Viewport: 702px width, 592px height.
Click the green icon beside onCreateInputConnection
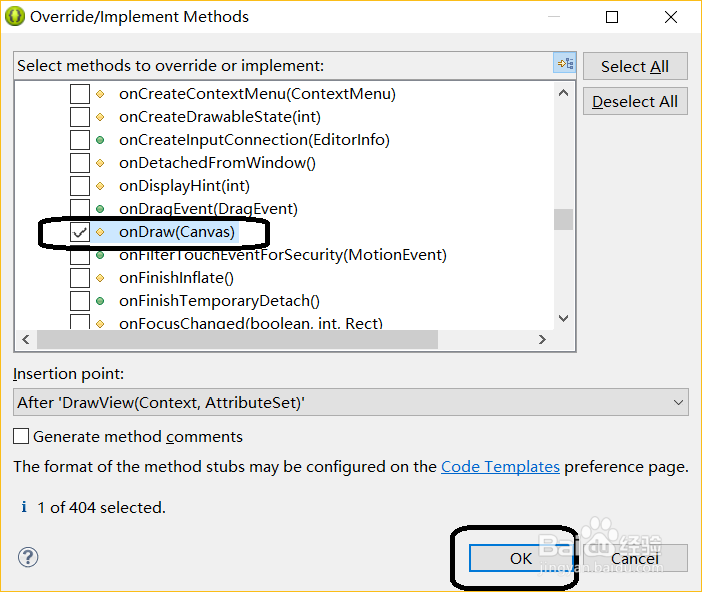[x=100, y=140]
